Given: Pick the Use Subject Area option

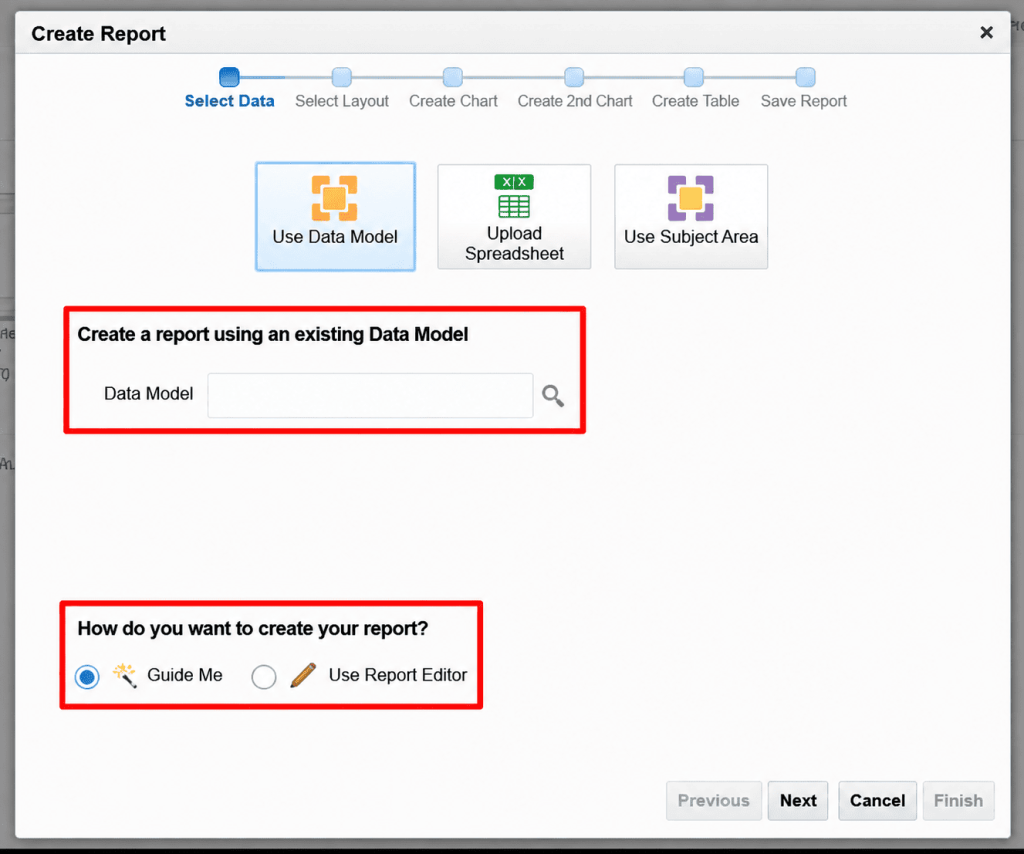Looking at the screenshot, I should point(691,216).
